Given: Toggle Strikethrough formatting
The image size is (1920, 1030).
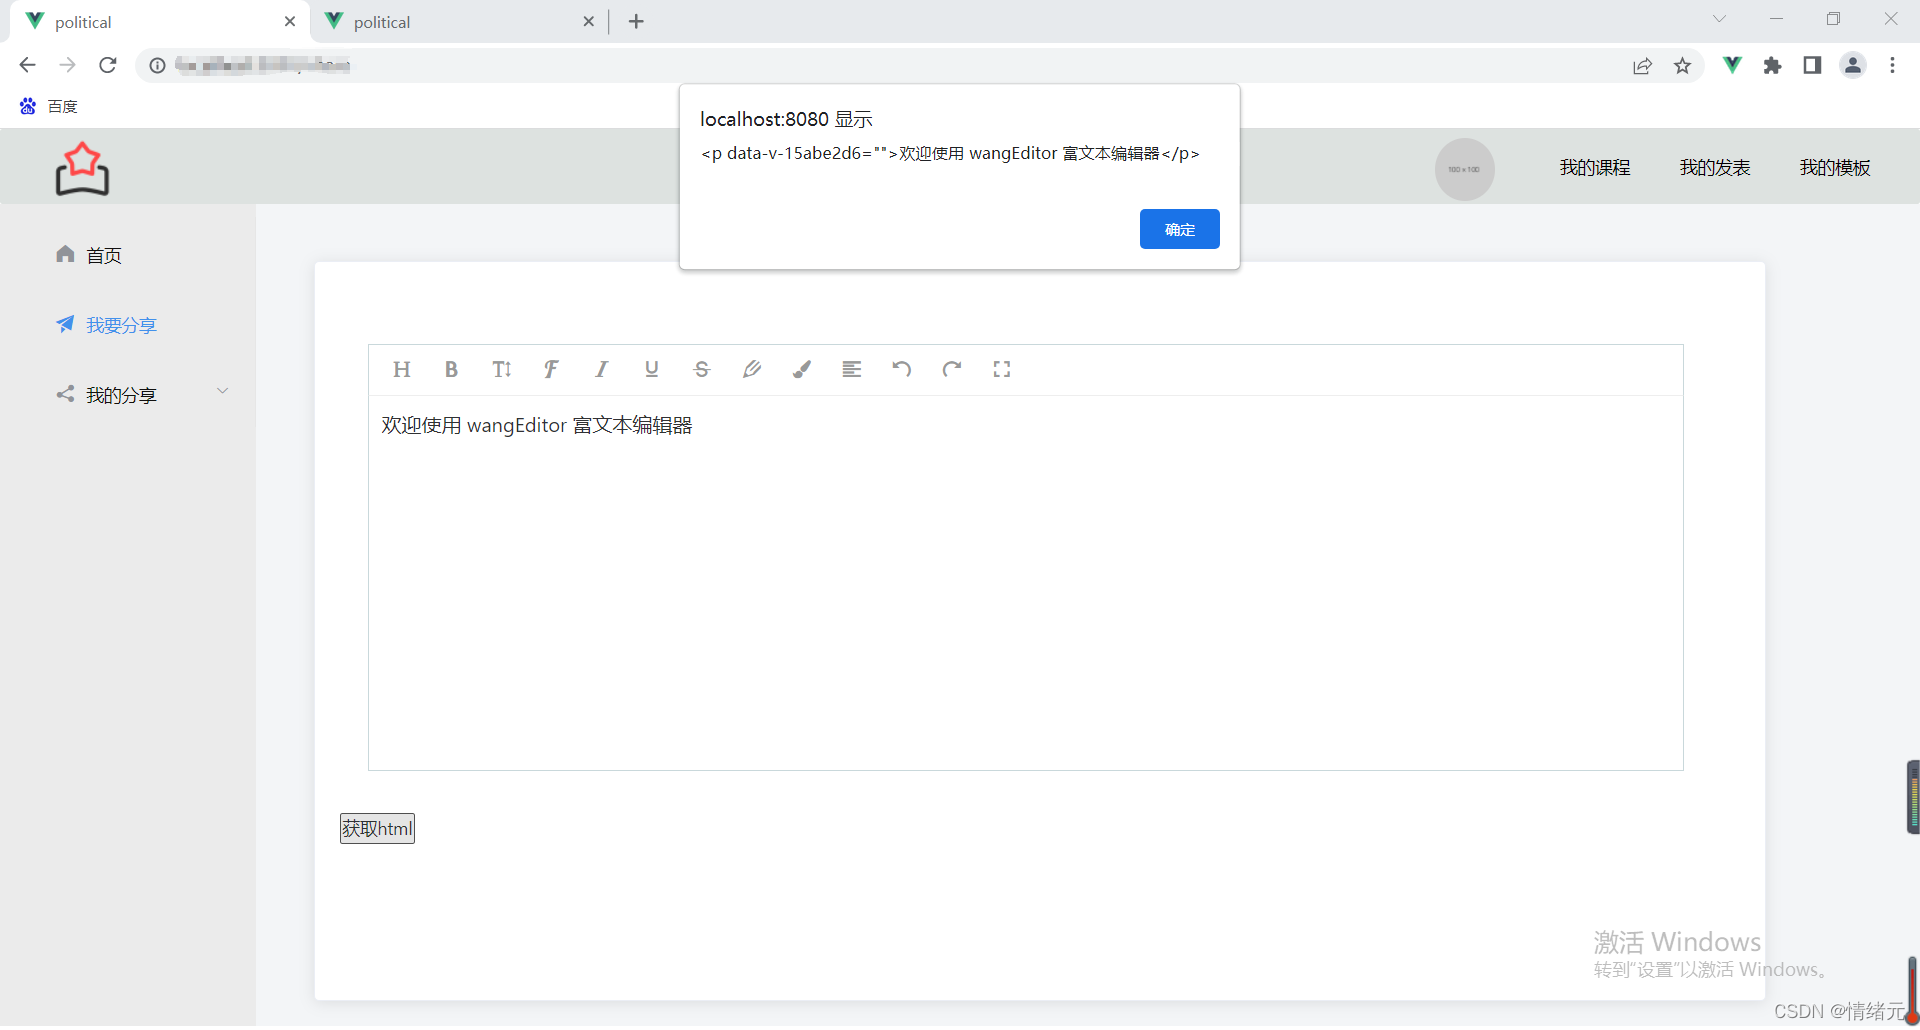Looking at the screenshot, I should (702, 370).
